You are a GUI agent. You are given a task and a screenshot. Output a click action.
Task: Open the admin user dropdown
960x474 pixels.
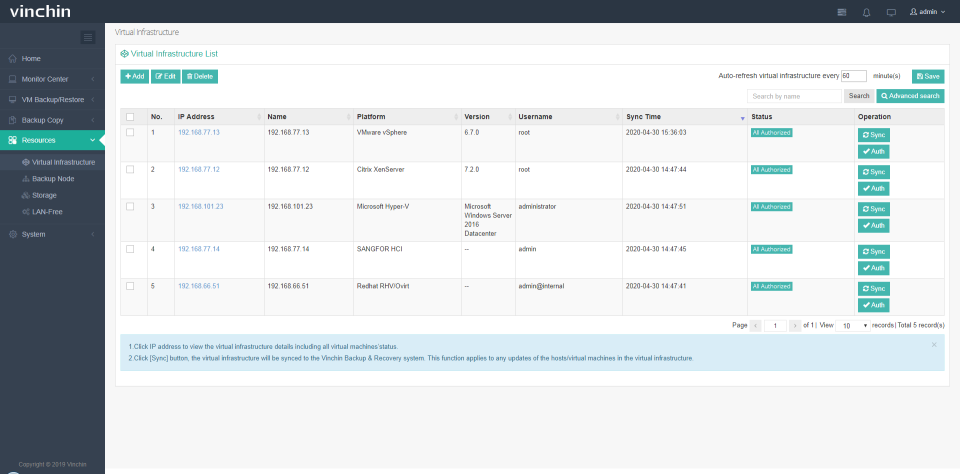pos(928,12)
